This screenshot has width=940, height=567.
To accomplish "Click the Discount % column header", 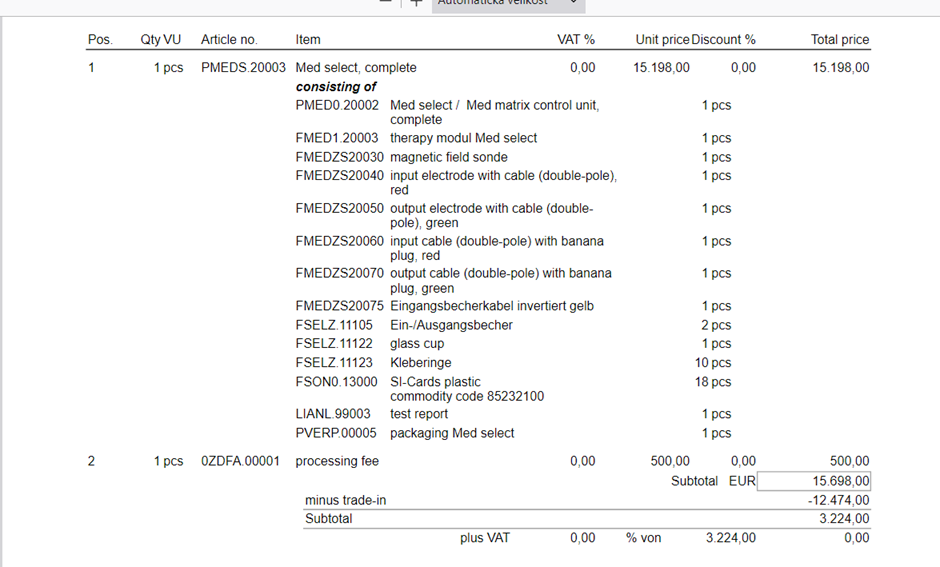I will click(724, 40).
